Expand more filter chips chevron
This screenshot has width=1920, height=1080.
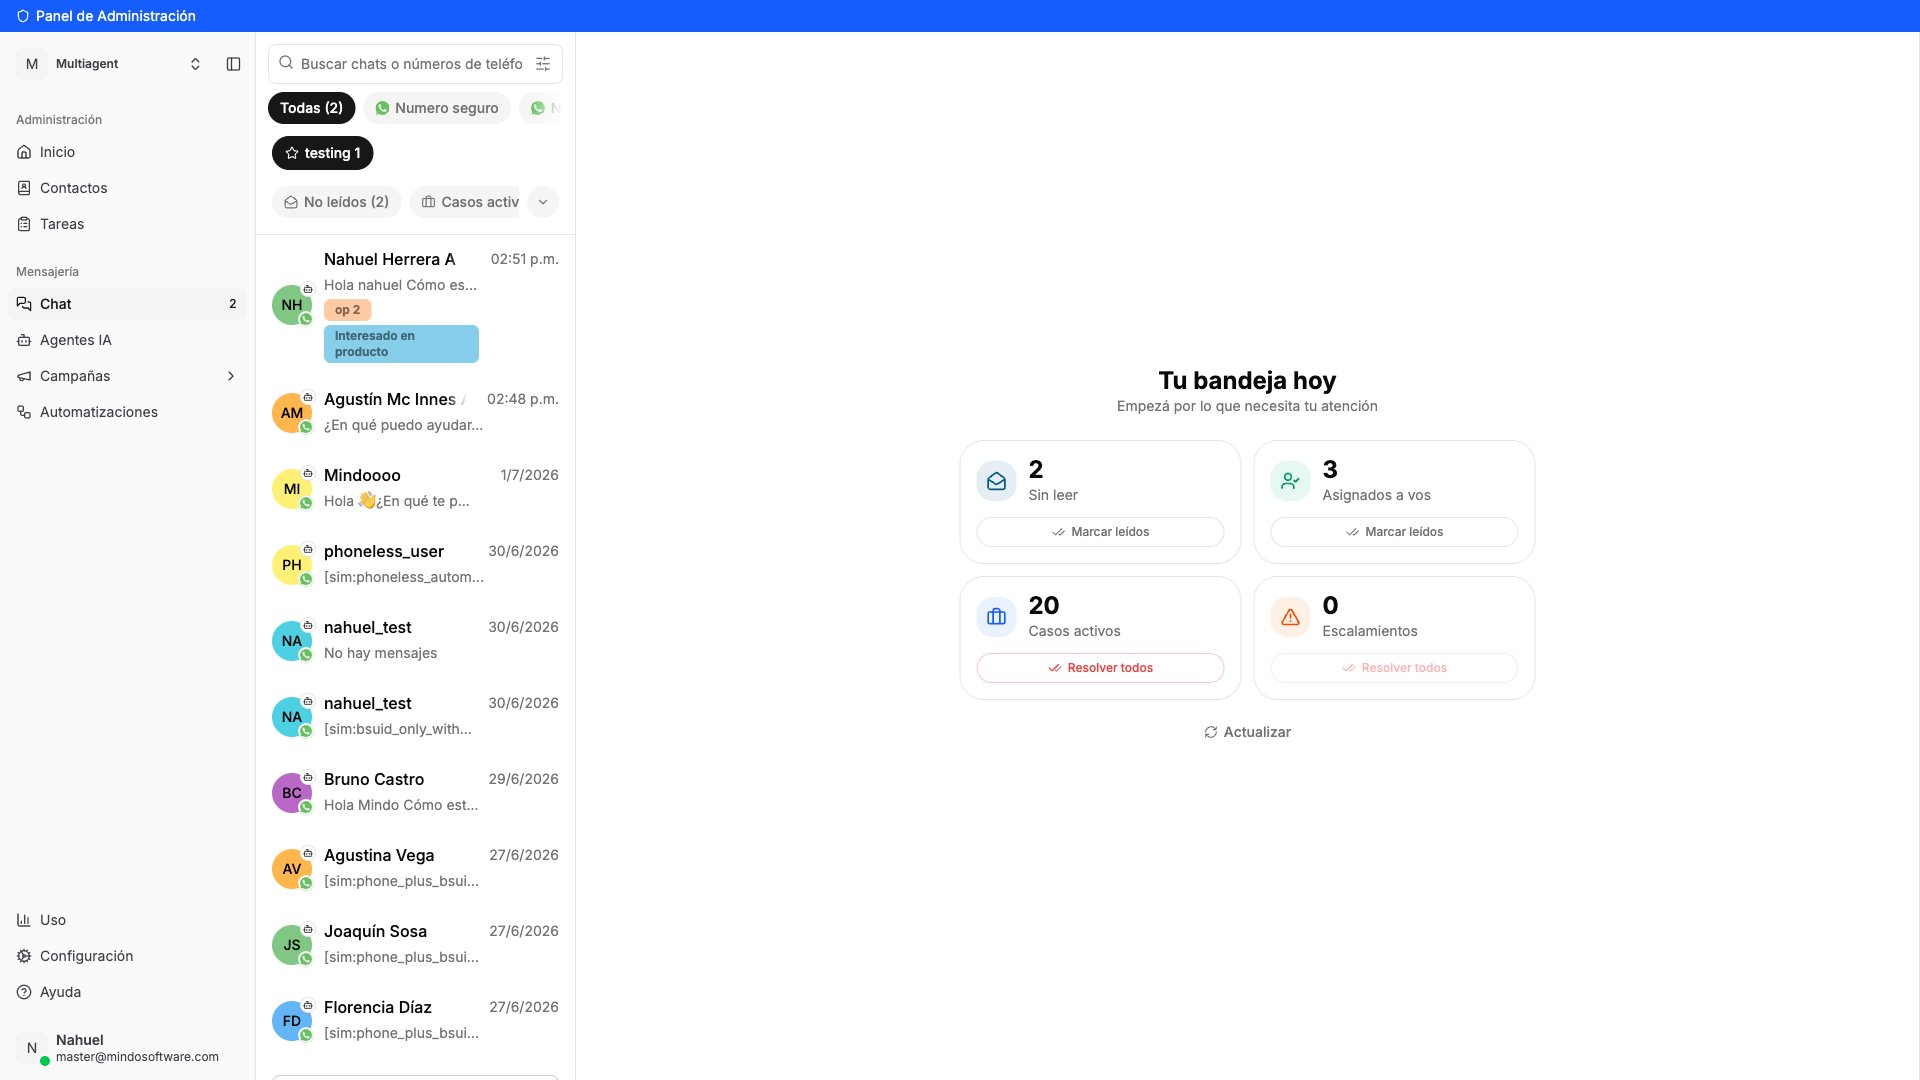(543, 202)
